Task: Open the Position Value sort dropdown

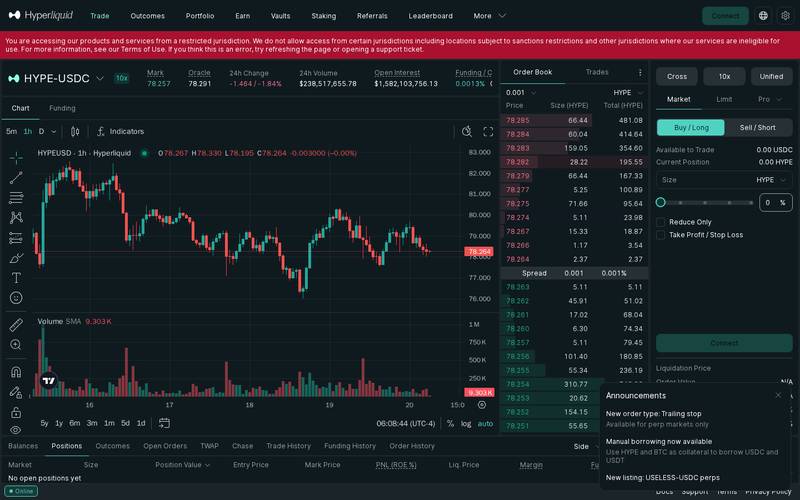Action: 182,465
